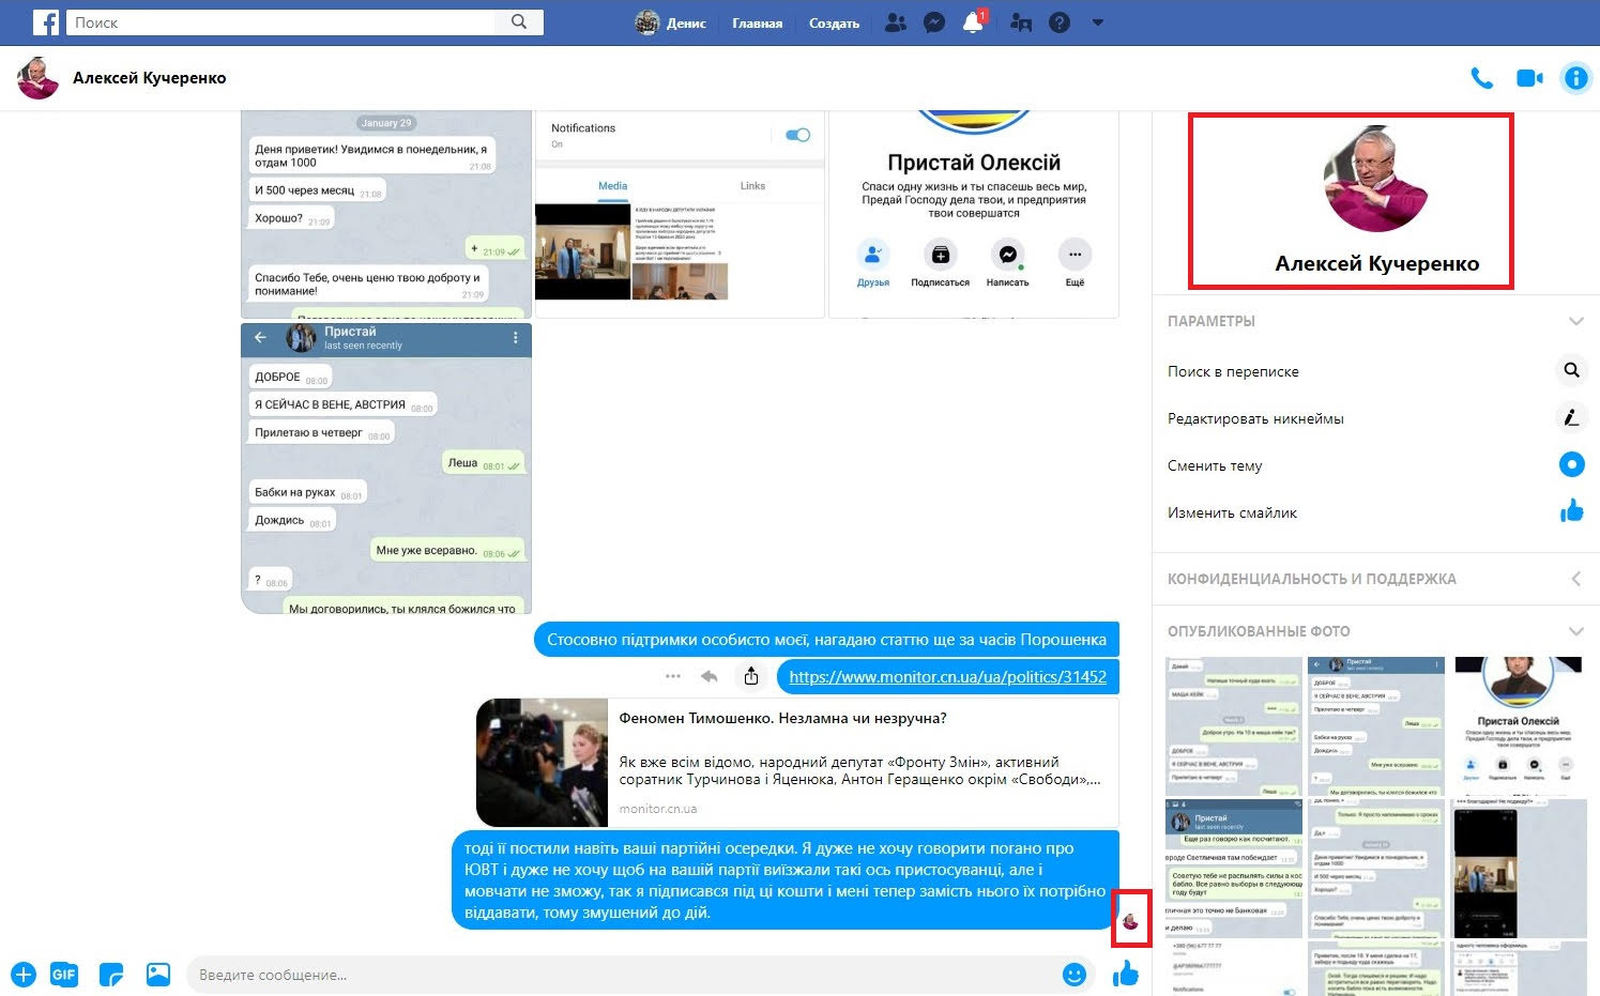Open the sticker picker icon
1600x996 pixels.
tap(111, 975)
